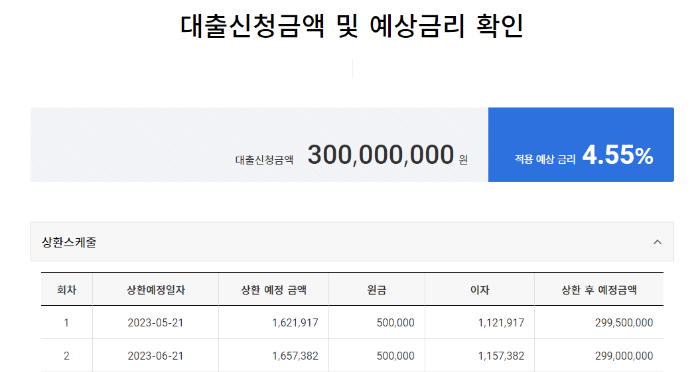This screenshot has width=700, height=372.
Task: Click the loan amount 300,000,000
Action: 381,155
